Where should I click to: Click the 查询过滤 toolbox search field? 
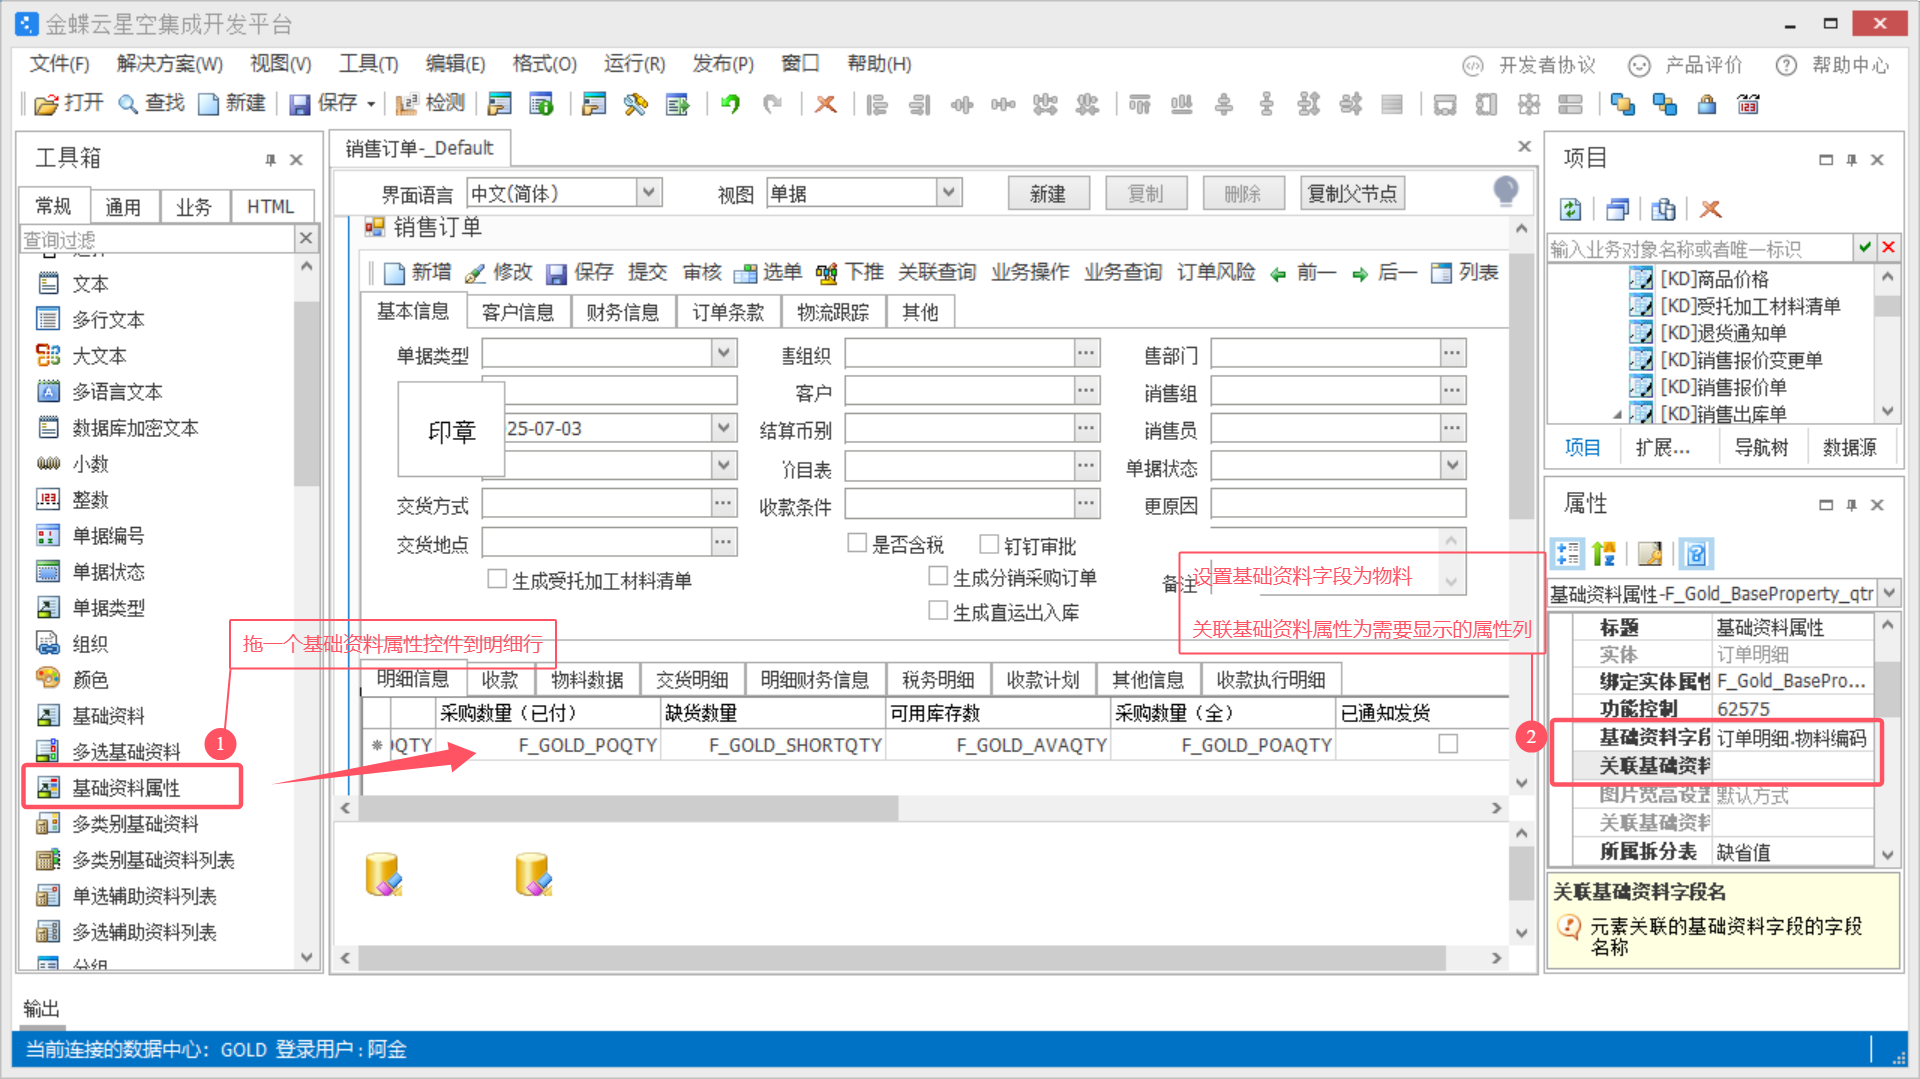[x=158, y=240]
